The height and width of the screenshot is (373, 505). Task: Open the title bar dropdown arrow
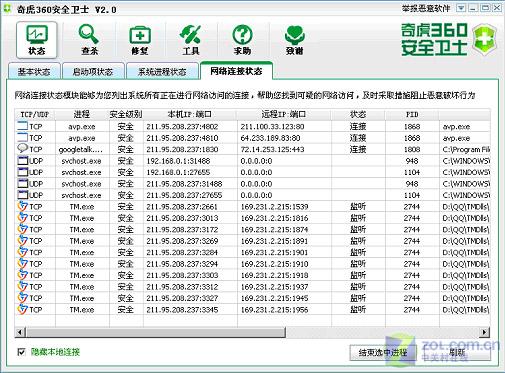tap(461, 8)
